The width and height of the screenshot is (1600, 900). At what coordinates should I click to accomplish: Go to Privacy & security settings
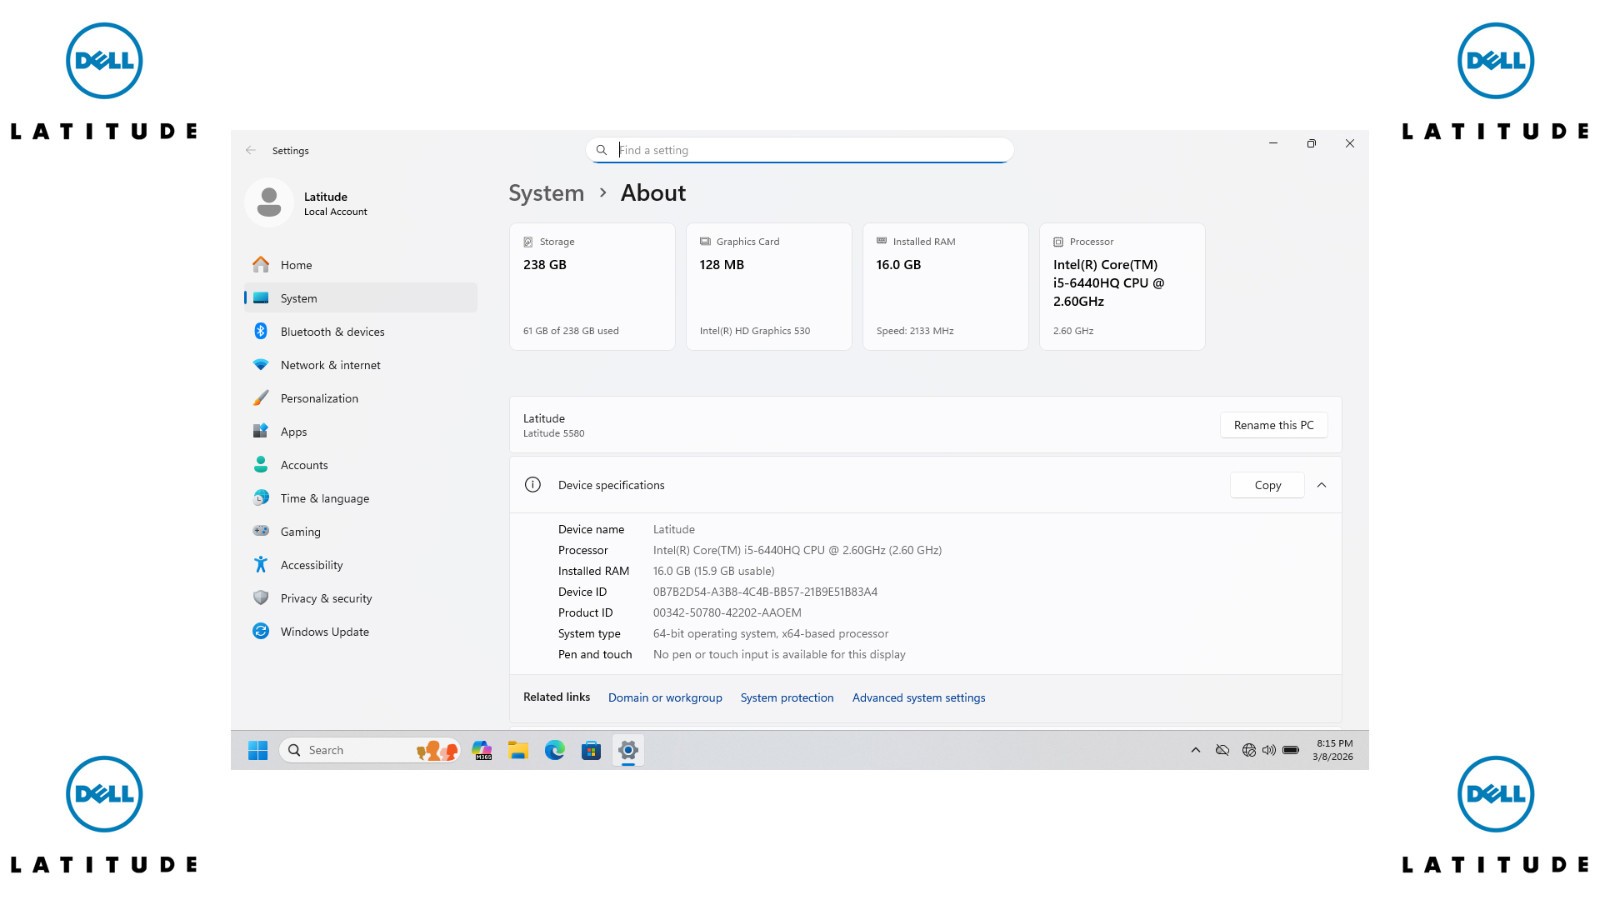(360, 598)
